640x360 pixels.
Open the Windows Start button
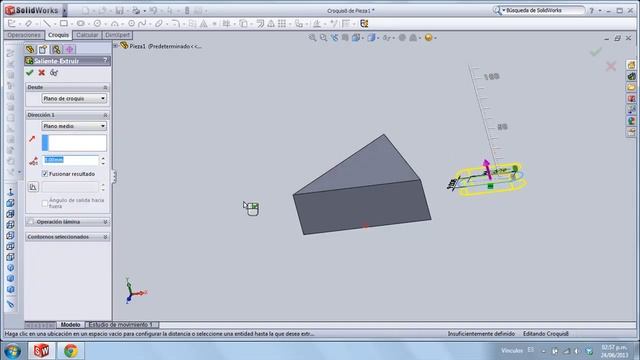pos(13,351)
